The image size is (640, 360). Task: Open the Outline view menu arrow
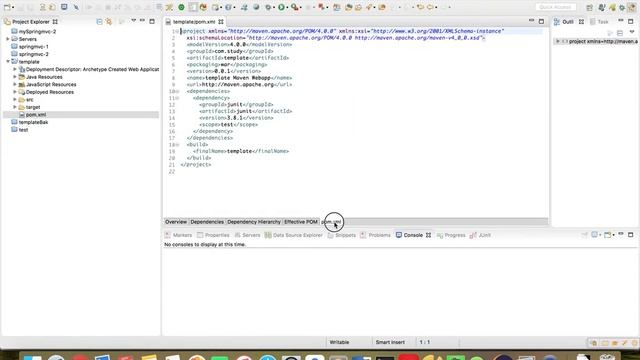pyautogui.click(x=632, y=32)
